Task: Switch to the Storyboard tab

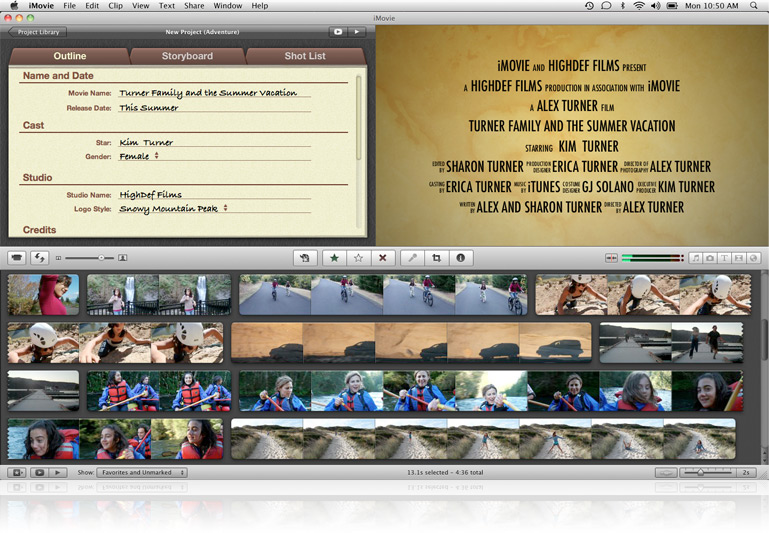Action: click(187, 56)
